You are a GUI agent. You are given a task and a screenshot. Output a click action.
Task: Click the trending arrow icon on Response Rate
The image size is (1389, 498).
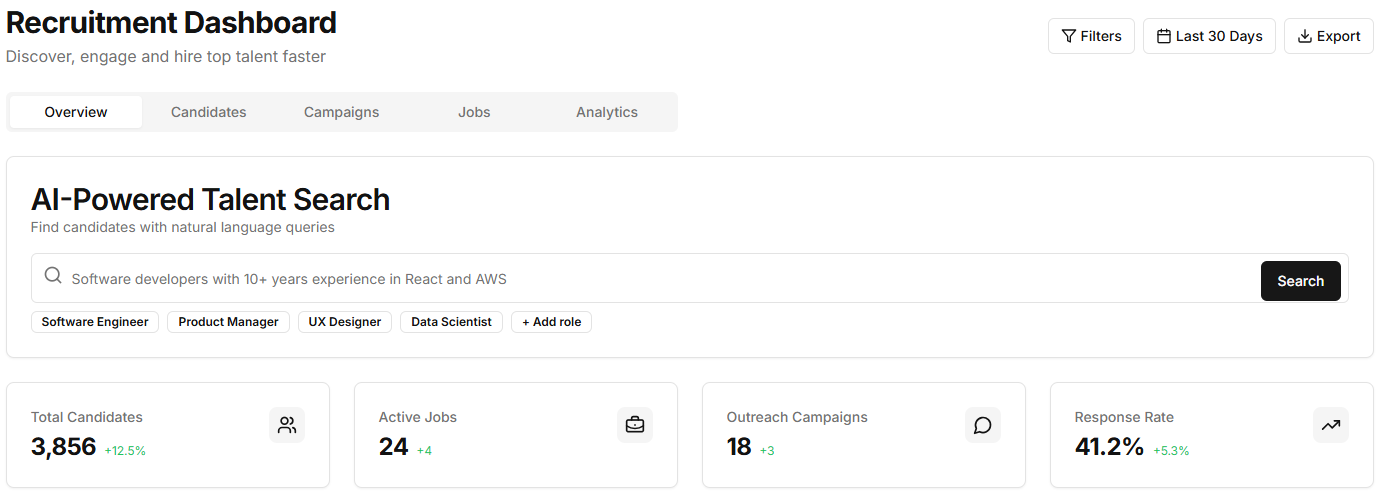tap(1331, 425)
